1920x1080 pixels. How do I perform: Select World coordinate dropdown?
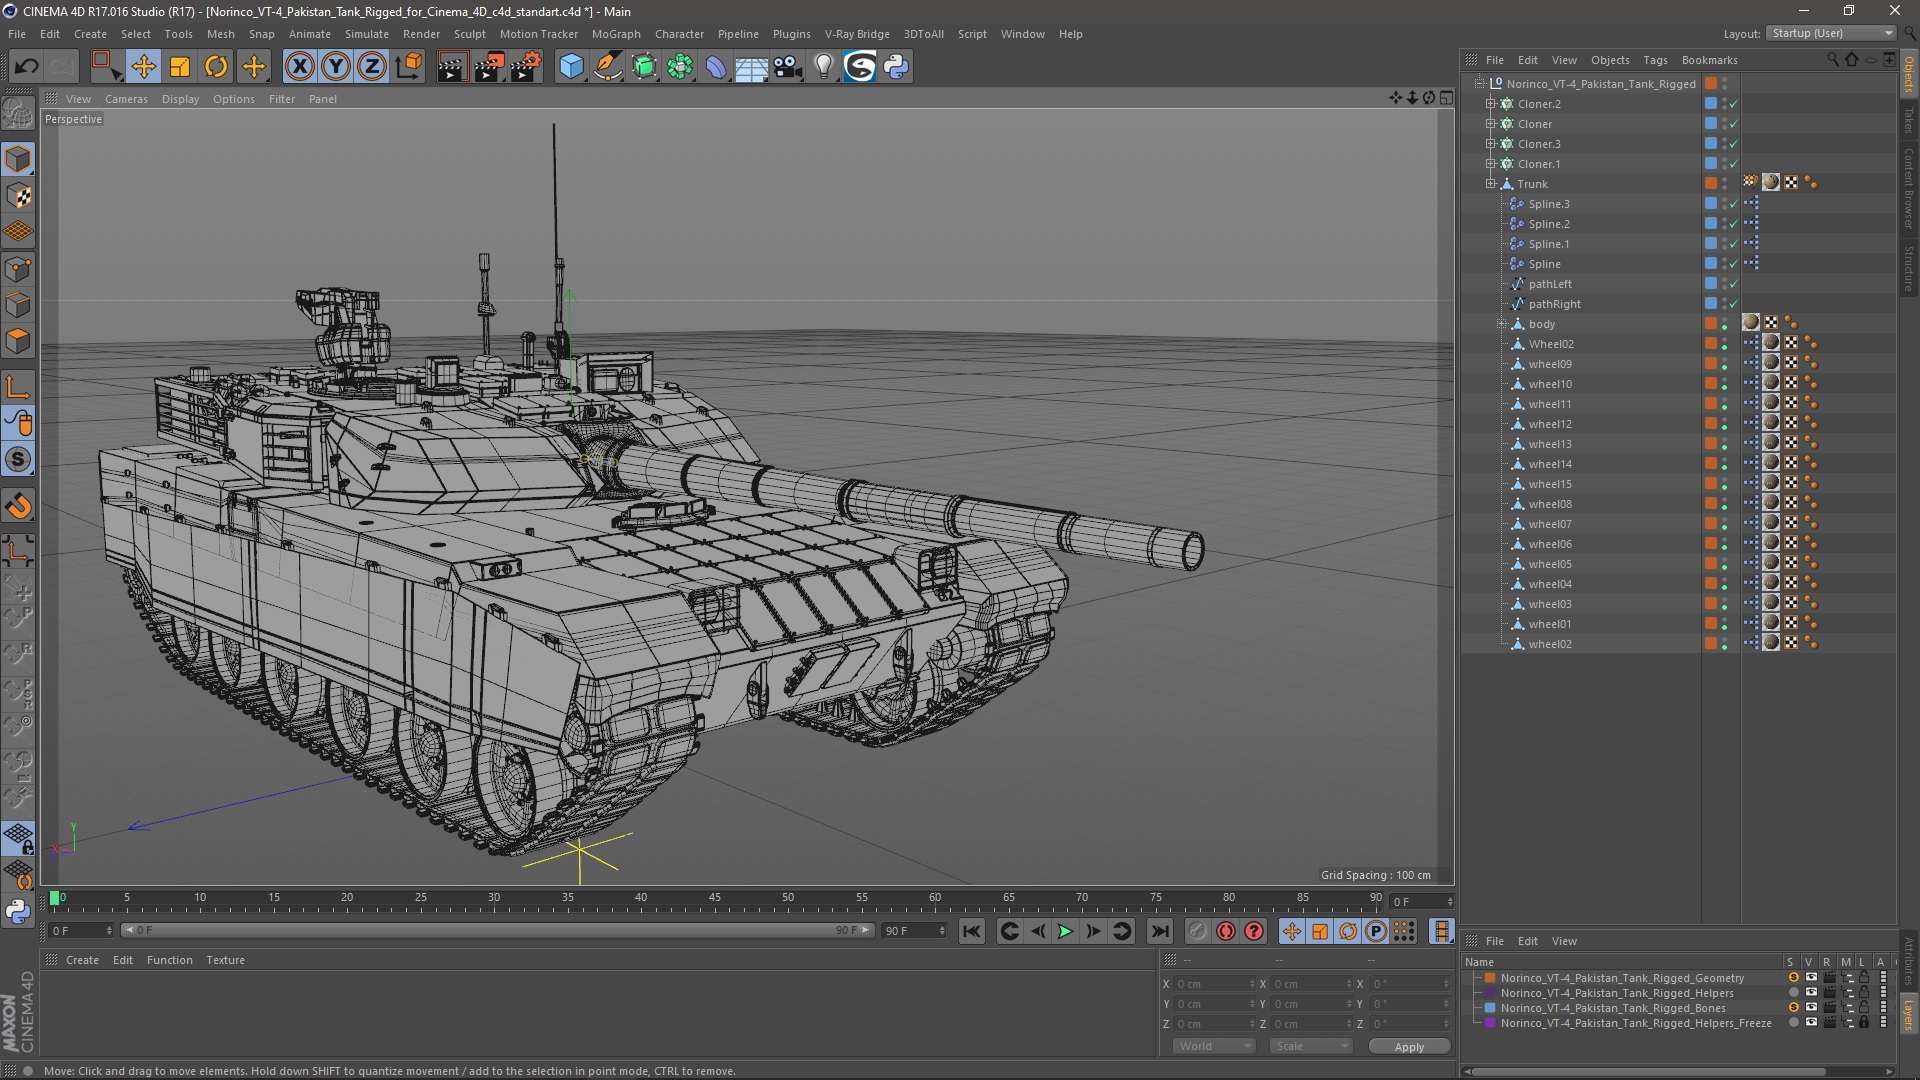pyautogui.click(x=1207, y=1046)
